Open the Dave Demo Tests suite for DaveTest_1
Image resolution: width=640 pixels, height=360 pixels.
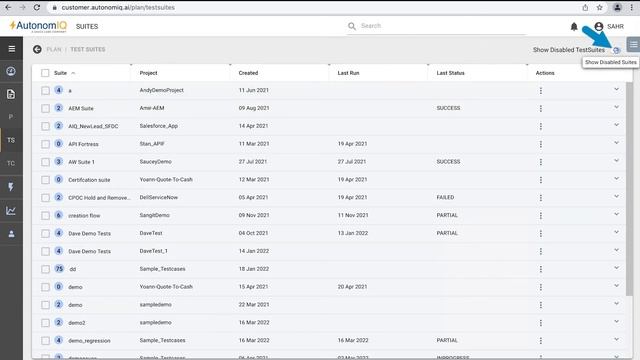(89, 251)
